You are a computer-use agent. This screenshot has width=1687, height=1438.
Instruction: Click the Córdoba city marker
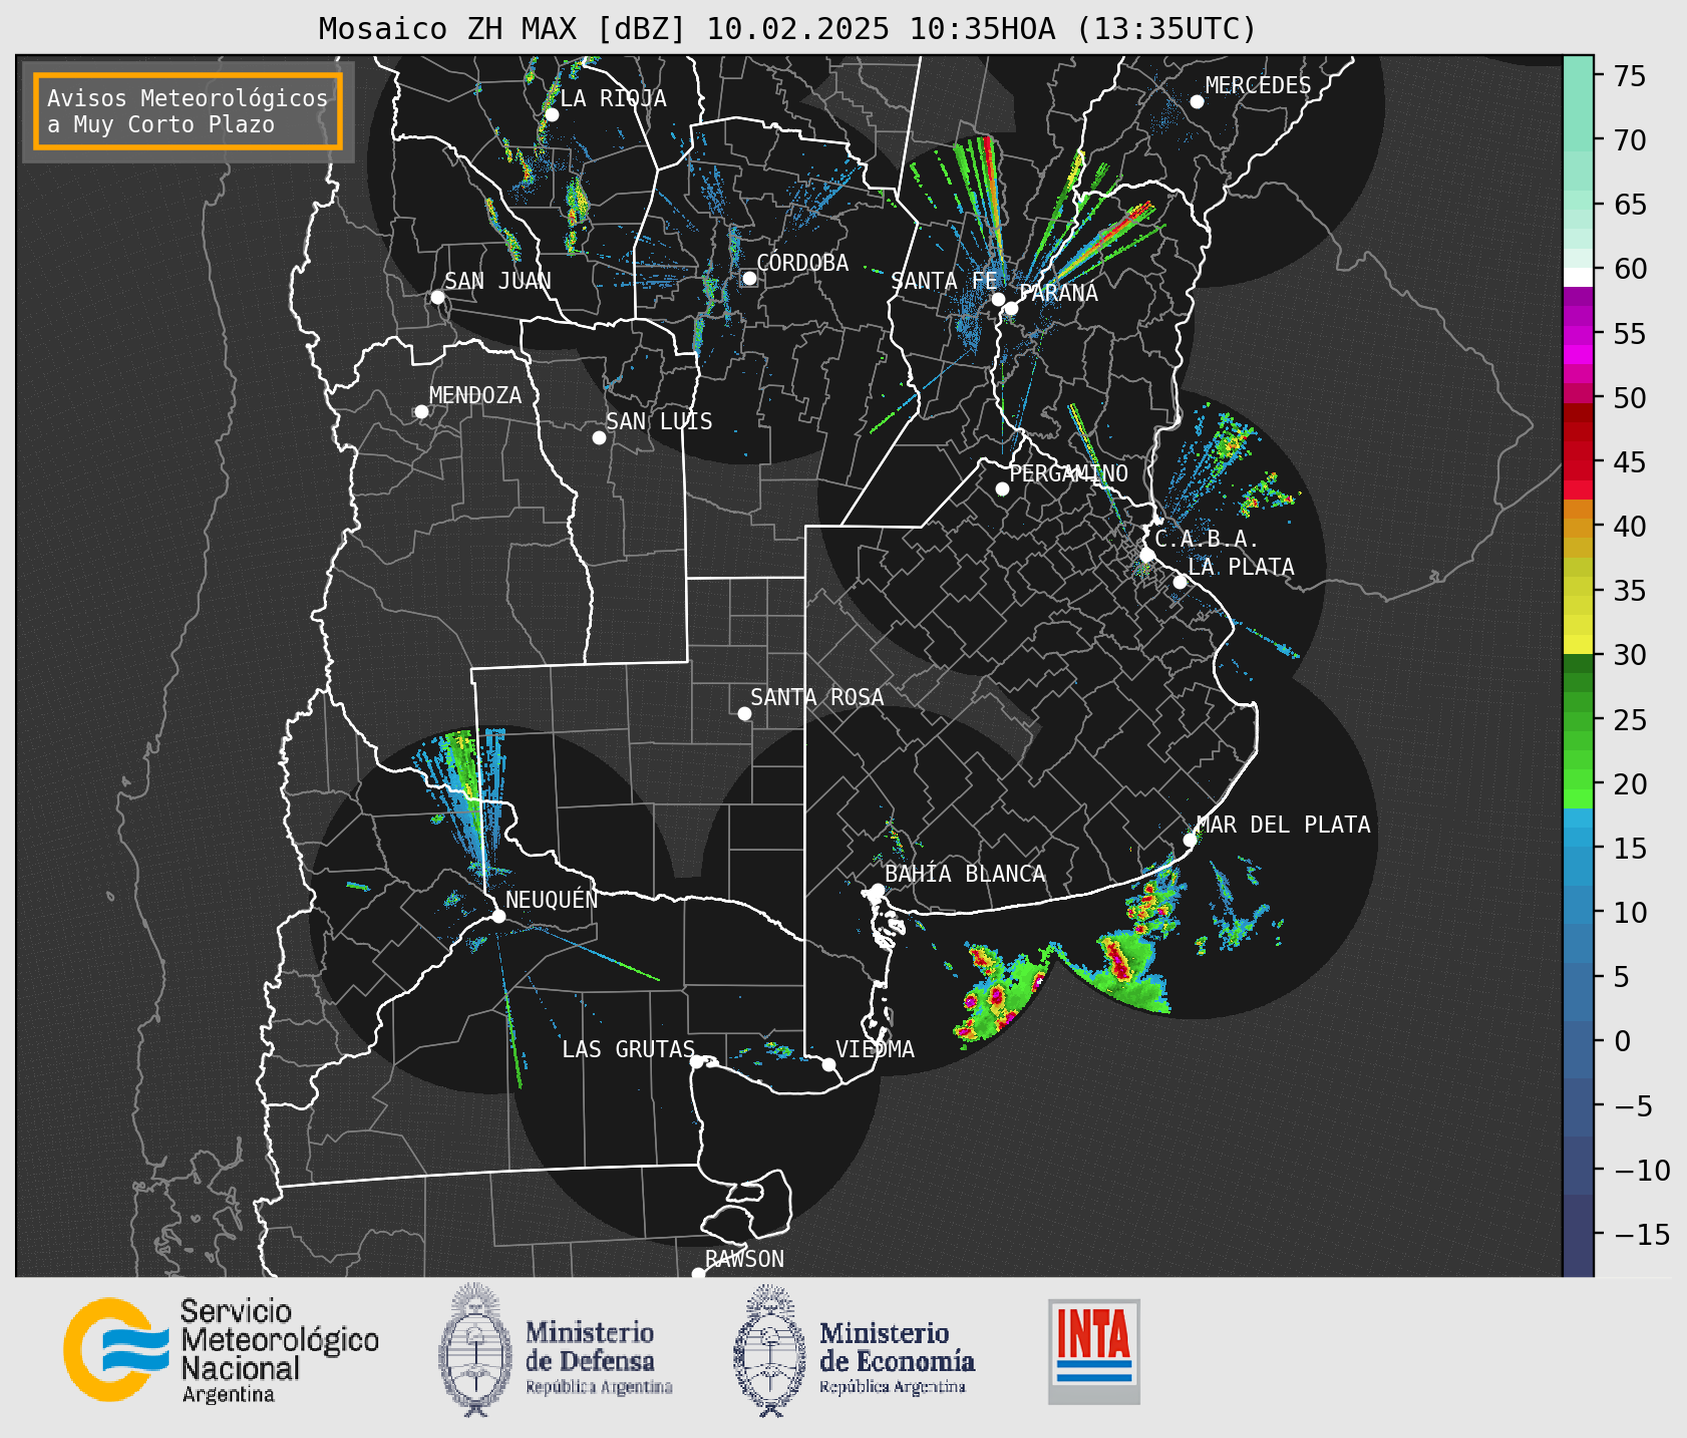(749, 278)
